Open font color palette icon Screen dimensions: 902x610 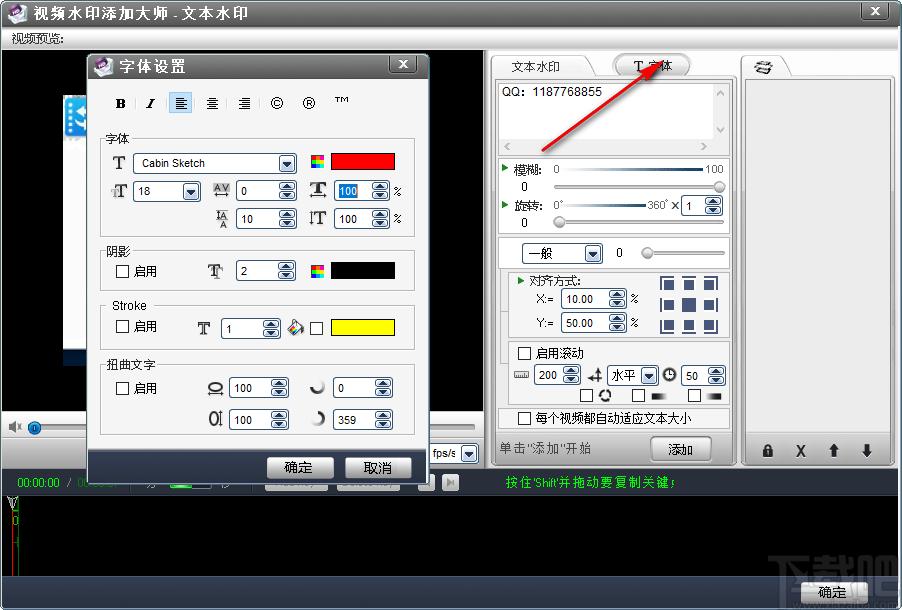318,162
